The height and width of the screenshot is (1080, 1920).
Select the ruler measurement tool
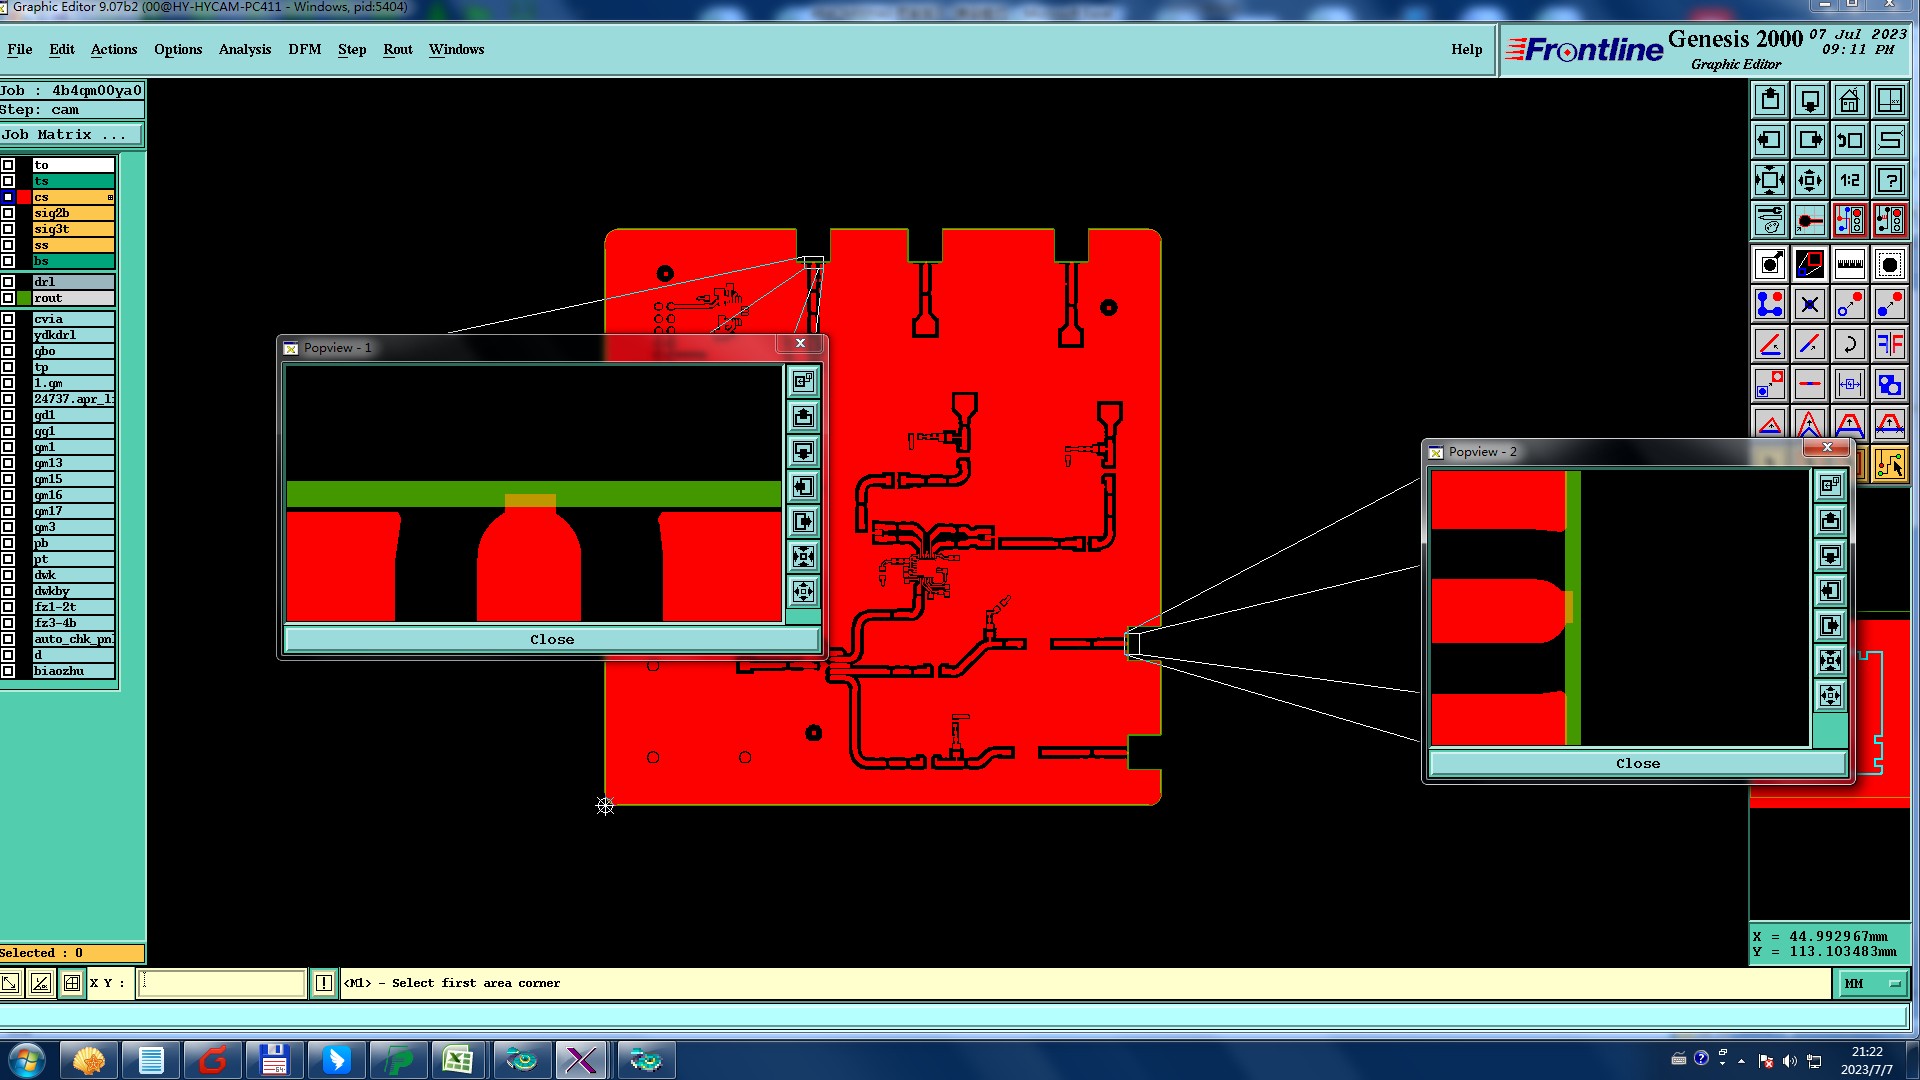[x=1849, y=264]
